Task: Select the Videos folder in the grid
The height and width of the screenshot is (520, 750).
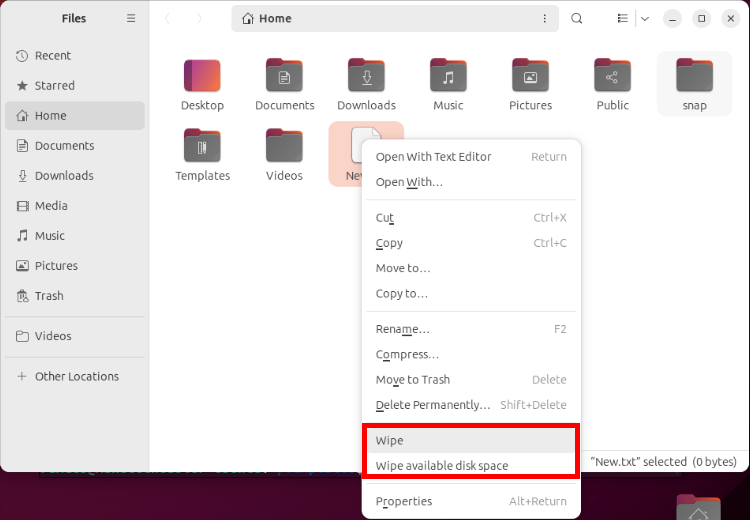Action: point(284,146)
